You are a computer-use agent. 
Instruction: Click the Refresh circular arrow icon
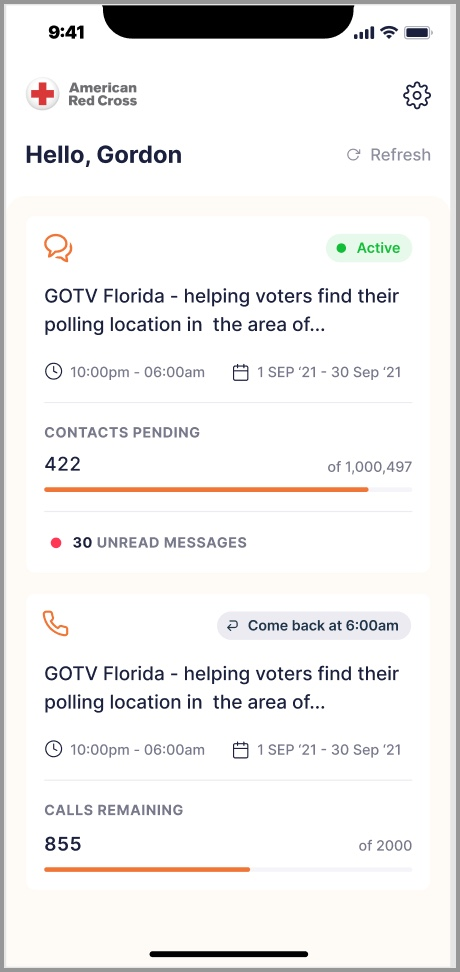(x=353, y=155)
